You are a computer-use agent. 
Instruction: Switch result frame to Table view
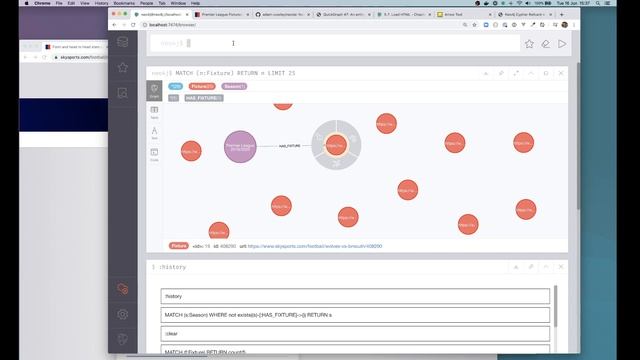pos(154,112)
